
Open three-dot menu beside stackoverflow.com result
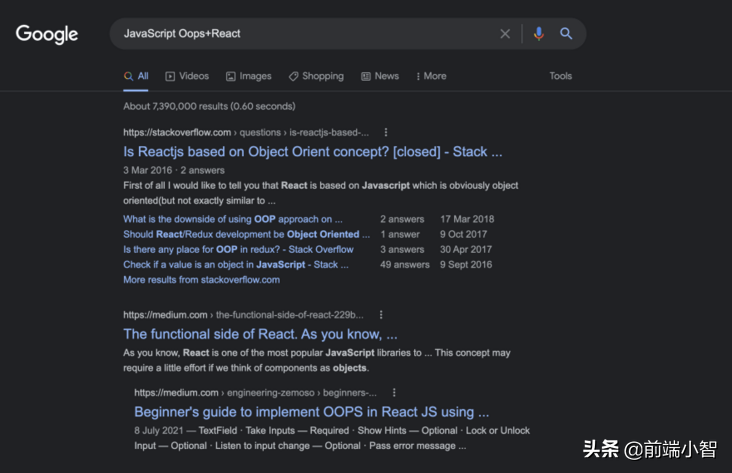386,133
